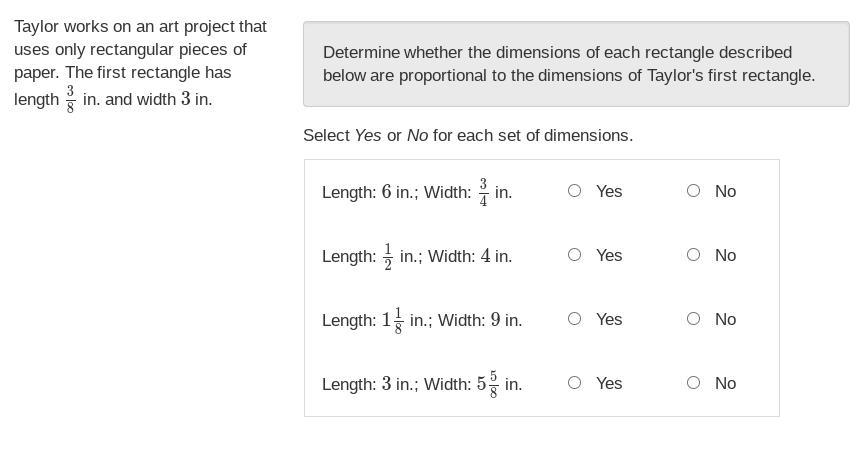Mark No radio for Width 9 in. row
Screen dimensions: 863x462
[x=693, y=319]
